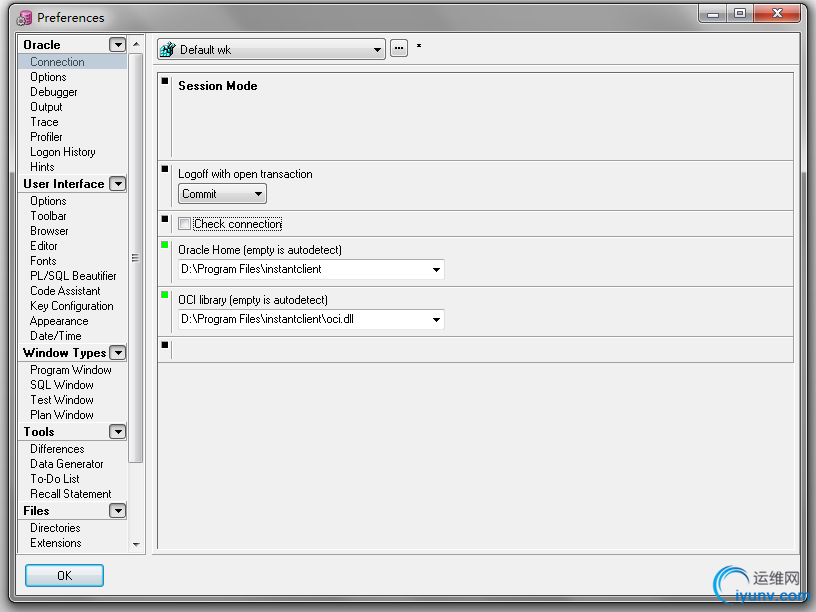This screenshot has height=612, width=816.
Task: Click the green marker beside Oracle Home
Action: [x=165, y=245]
